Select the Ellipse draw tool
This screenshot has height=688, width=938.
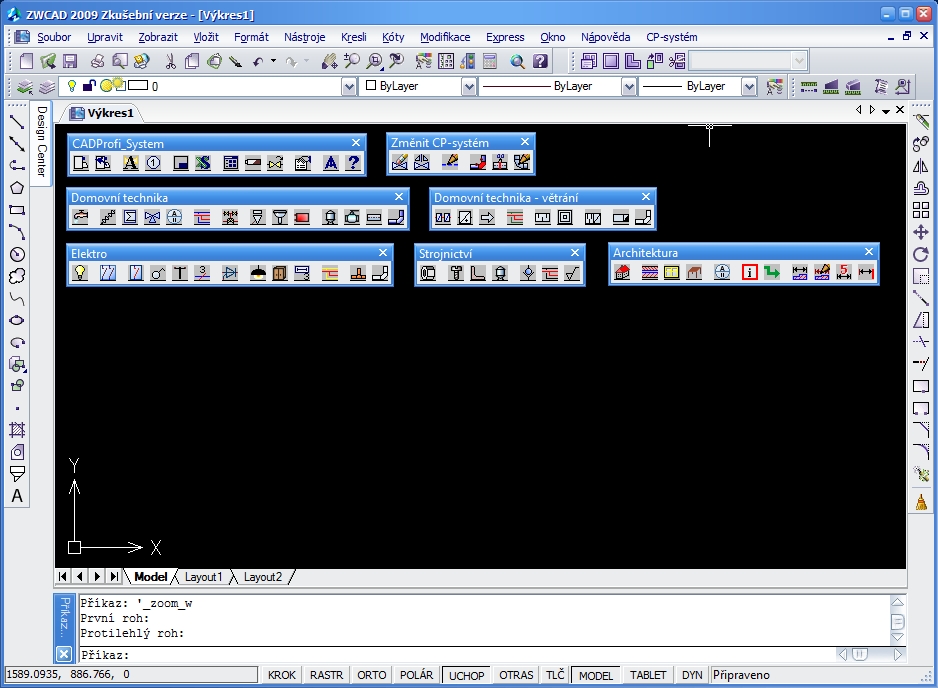pyautogui.click(x=17, y=321)
